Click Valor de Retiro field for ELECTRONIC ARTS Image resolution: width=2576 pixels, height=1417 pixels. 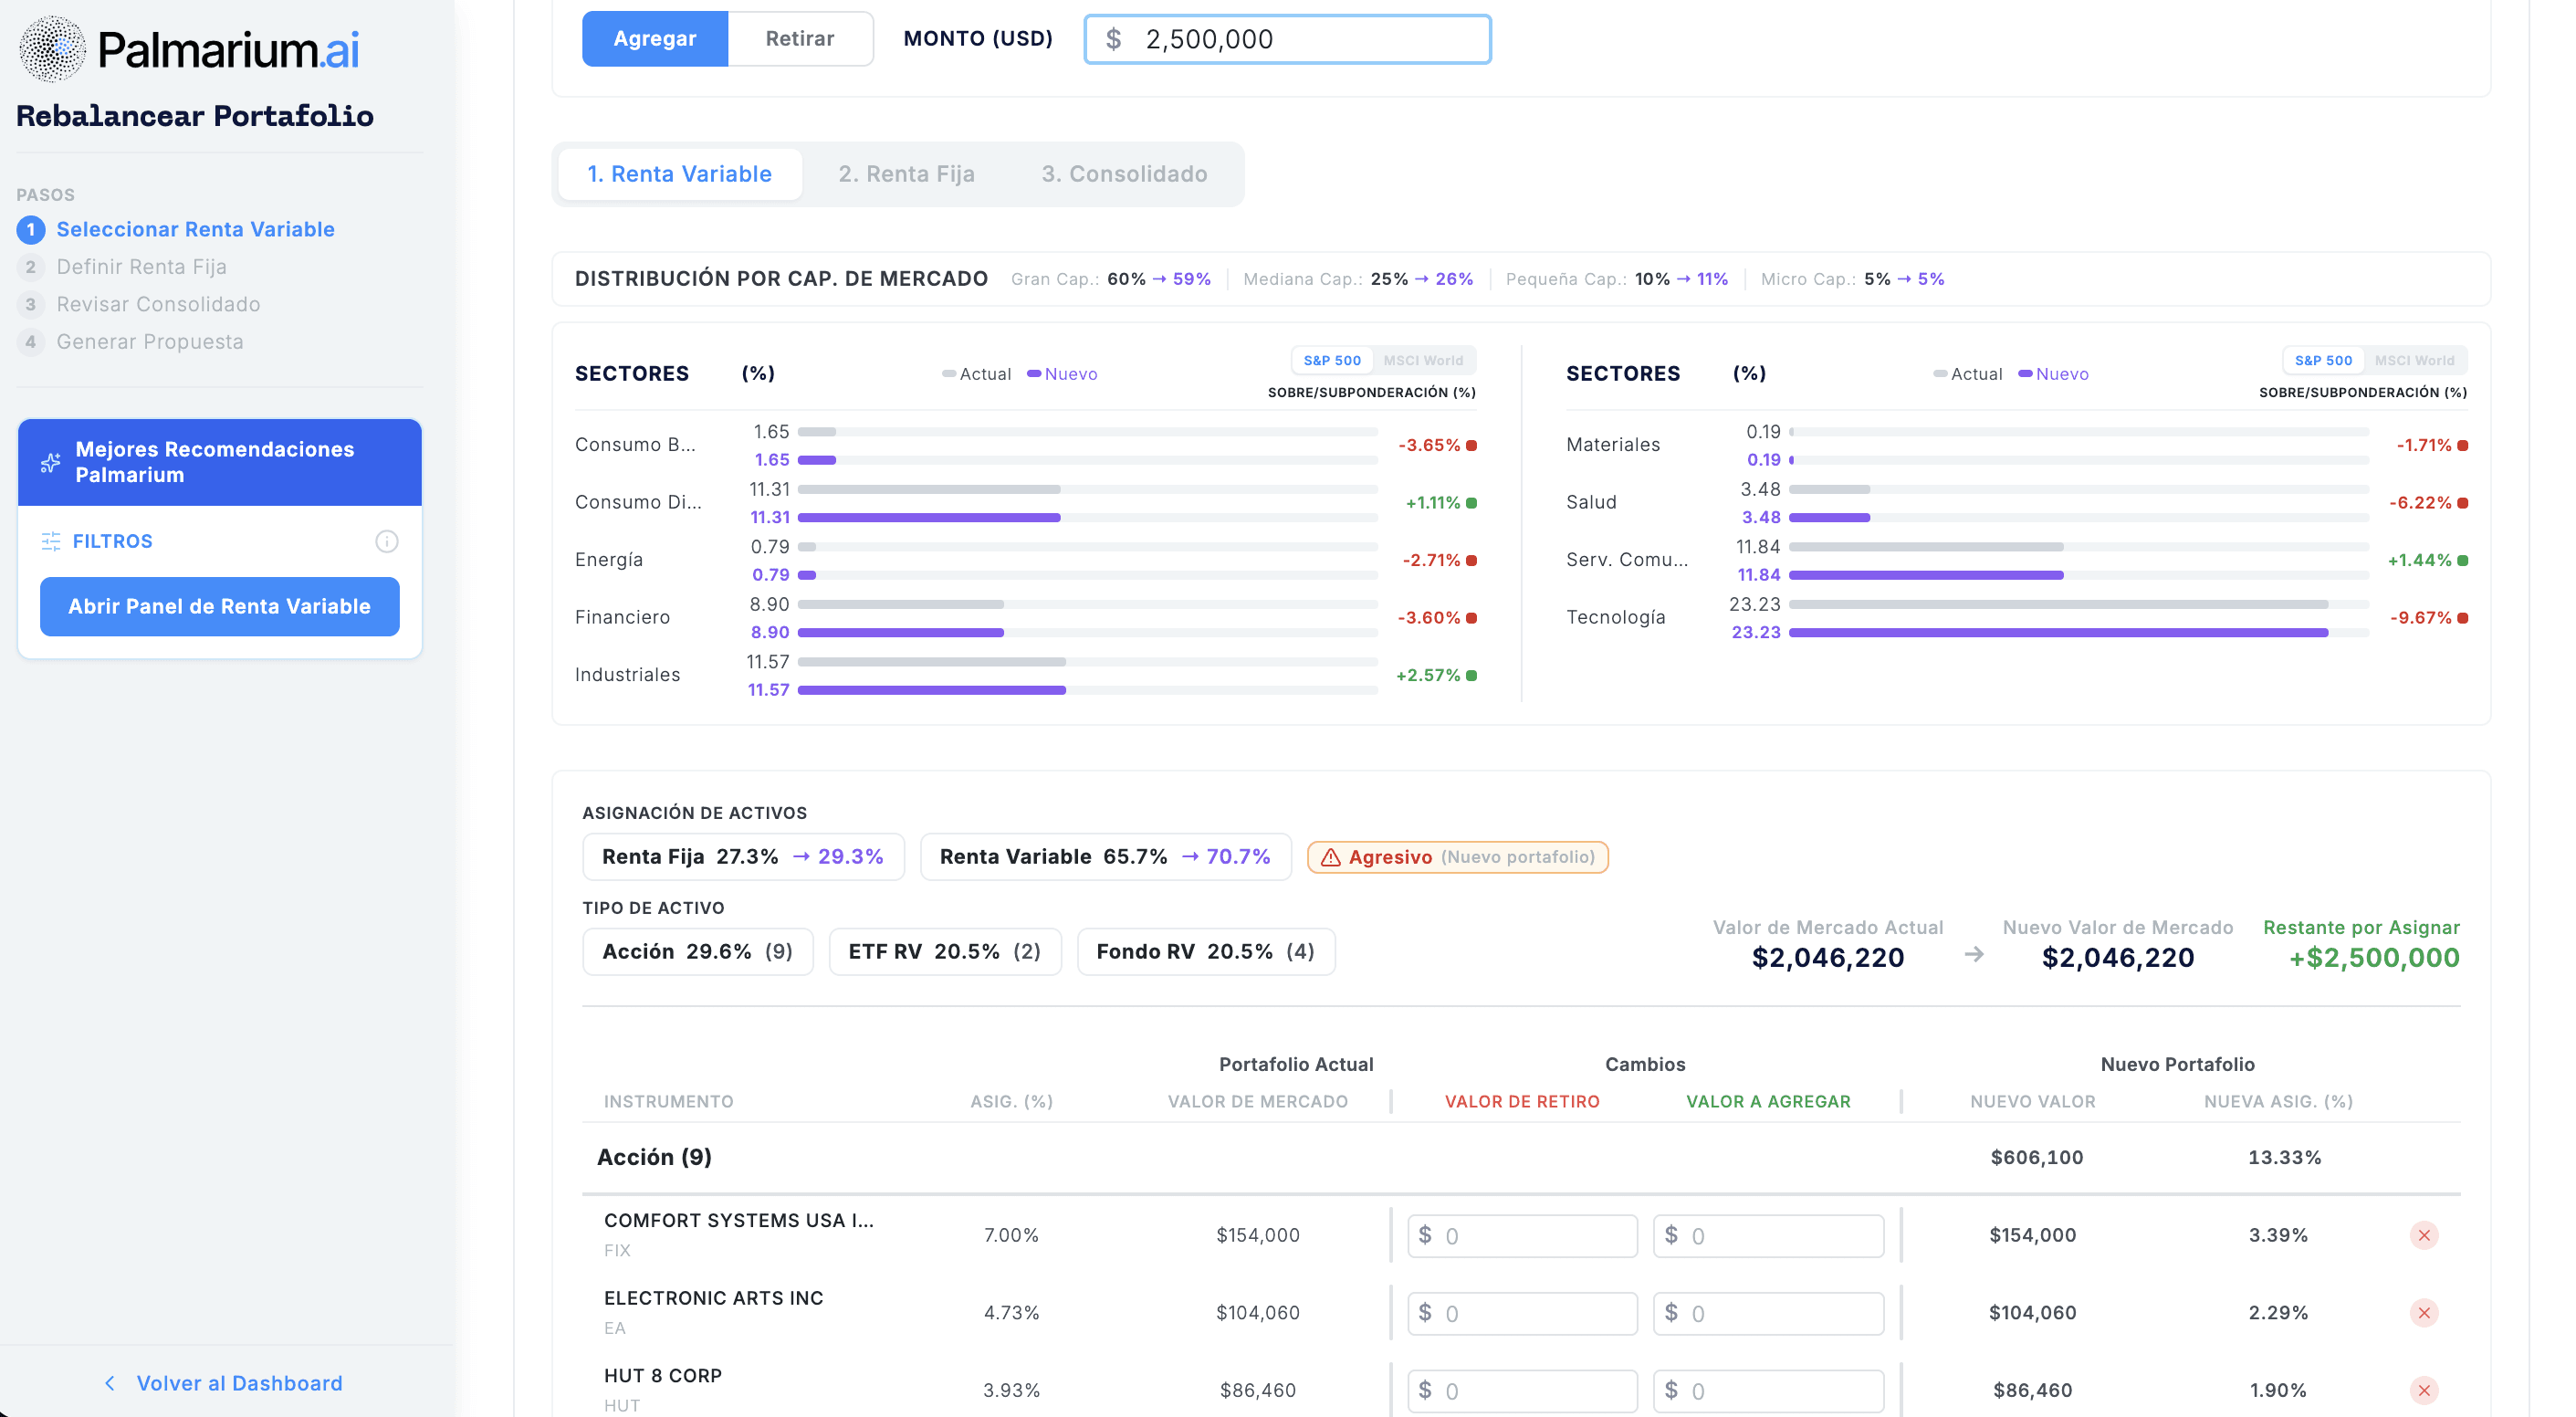1522,1314
